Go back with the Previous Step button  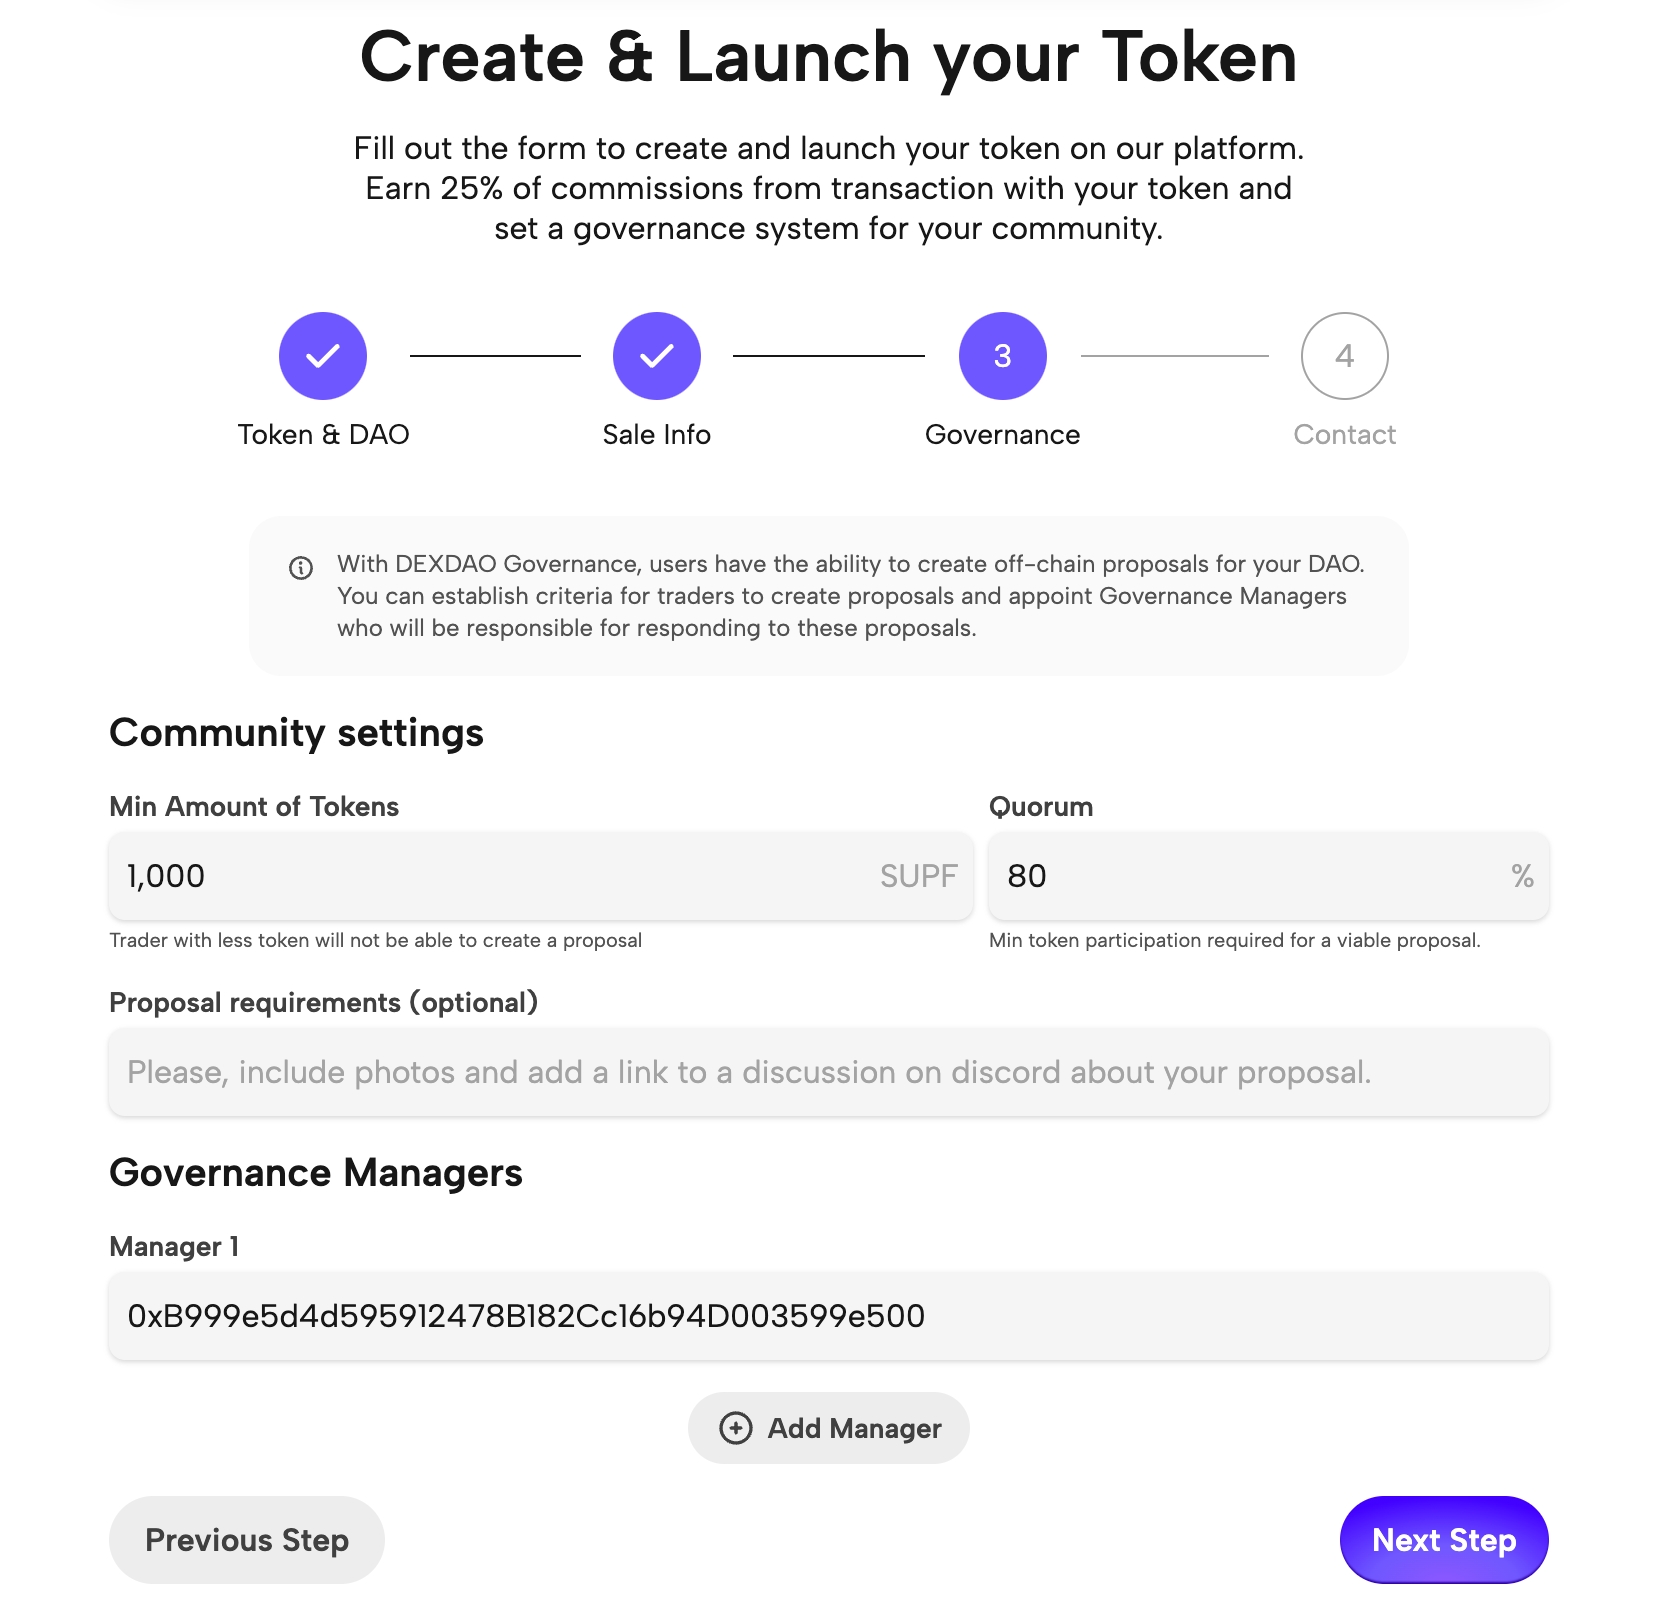pos(246,1540)
